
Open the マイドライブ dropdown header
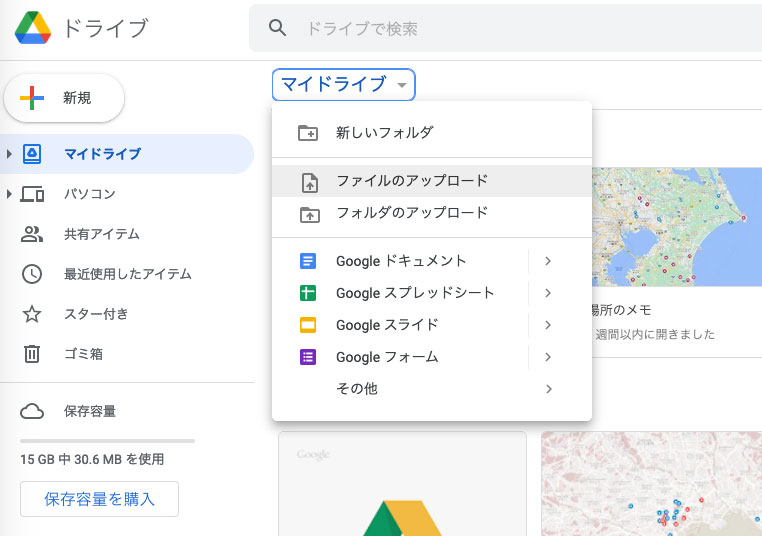point(344,85)
